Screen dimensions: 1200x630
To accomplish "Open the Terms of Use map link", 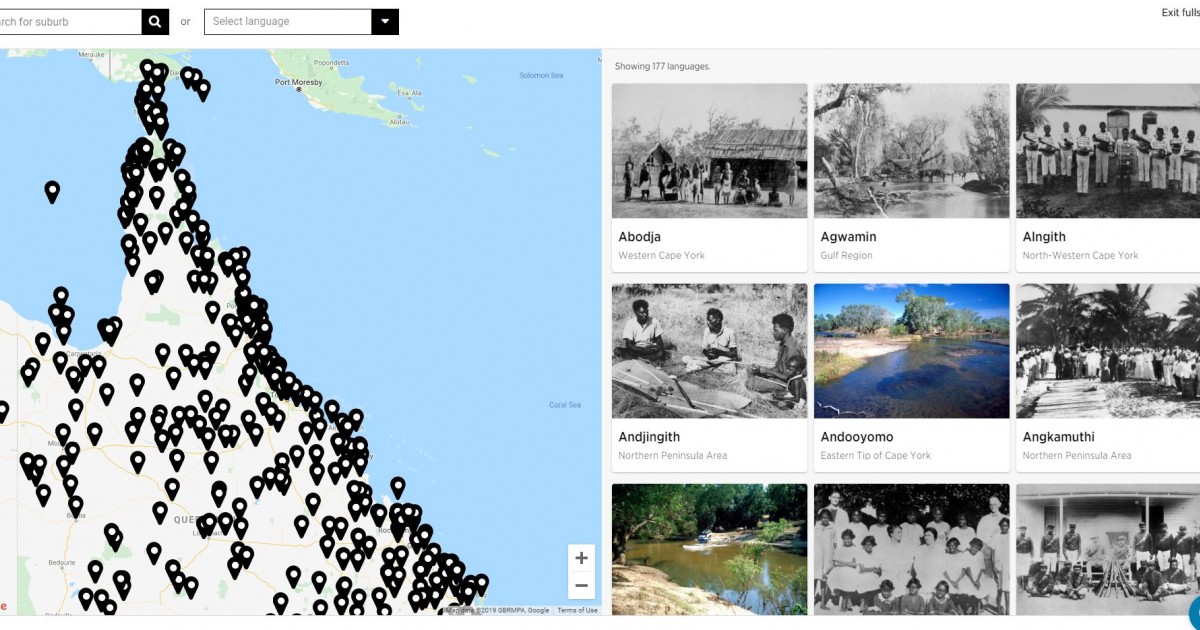I will [577, 610].
